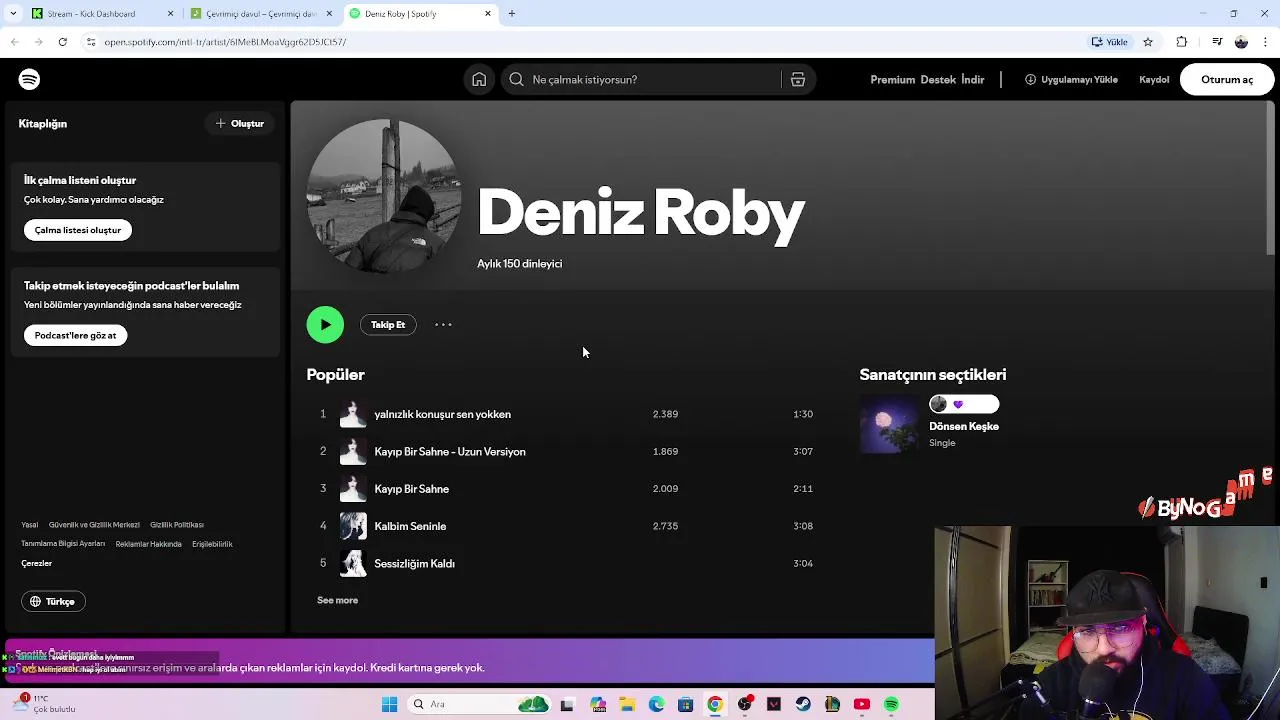Click 'Çalma listesi oluştur' button
The width and height of the screenshot is (1280, 720).
pyautogui.click(x=78, y=230)
